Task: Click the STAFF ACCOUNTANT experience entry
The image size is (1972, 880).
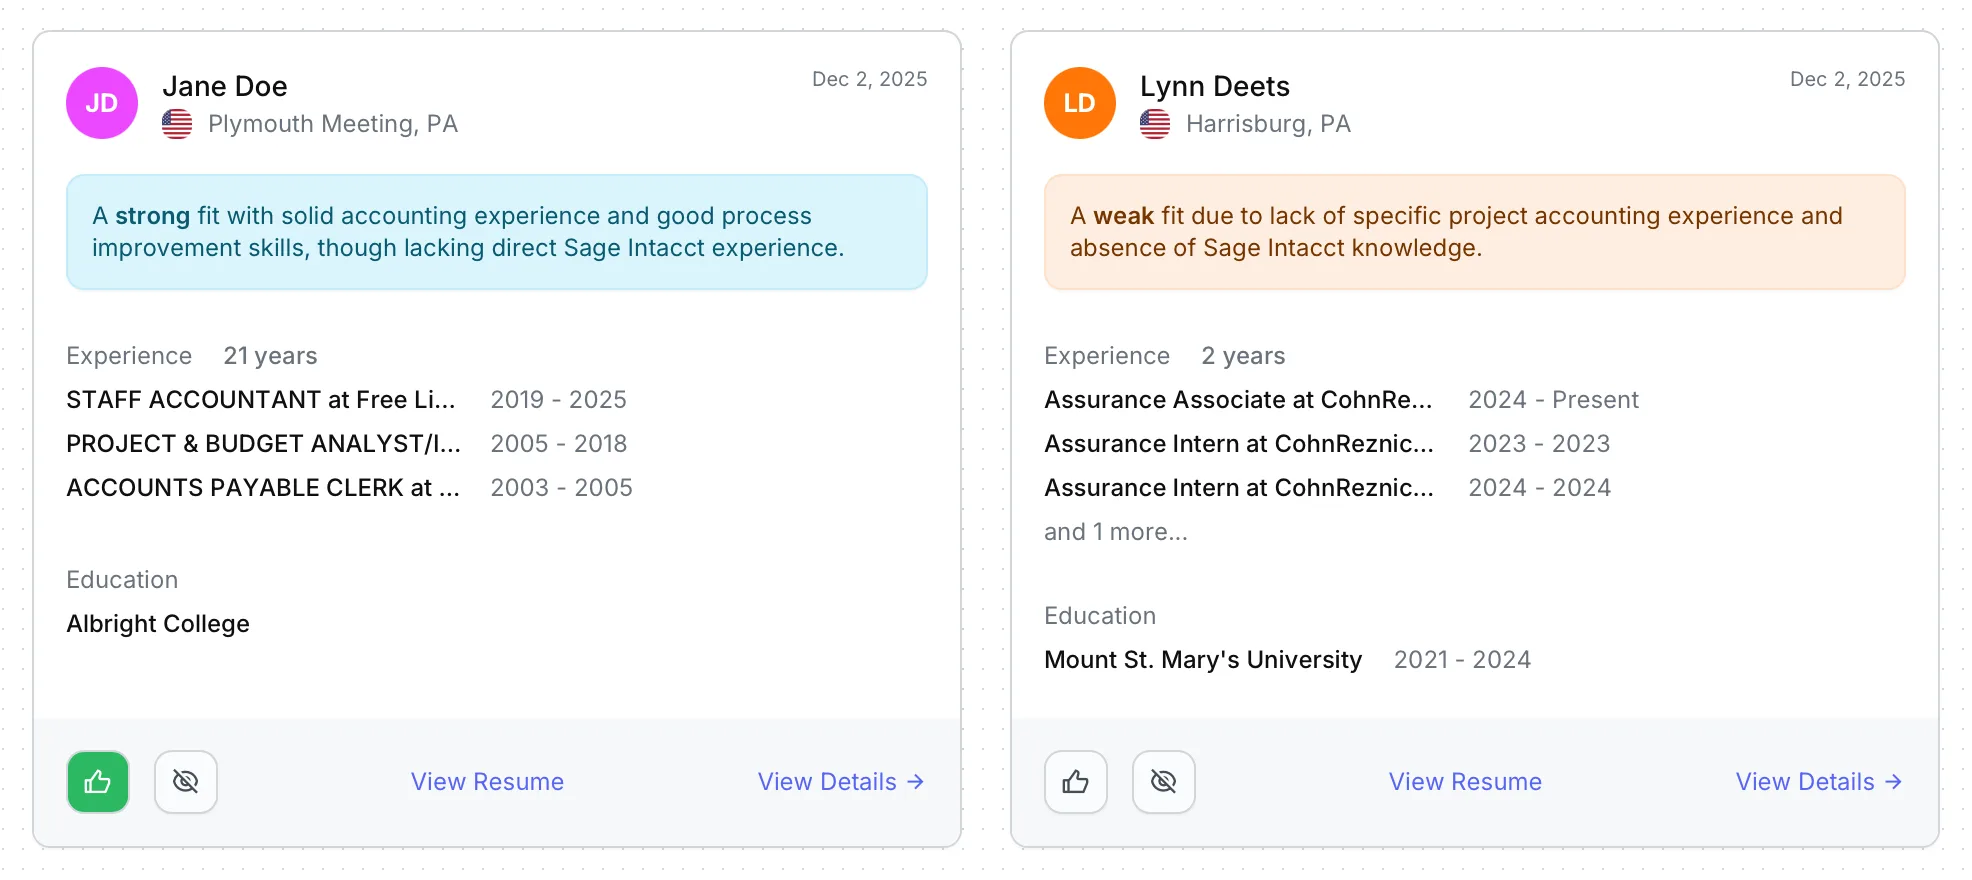Action: (x=261, y=400)
